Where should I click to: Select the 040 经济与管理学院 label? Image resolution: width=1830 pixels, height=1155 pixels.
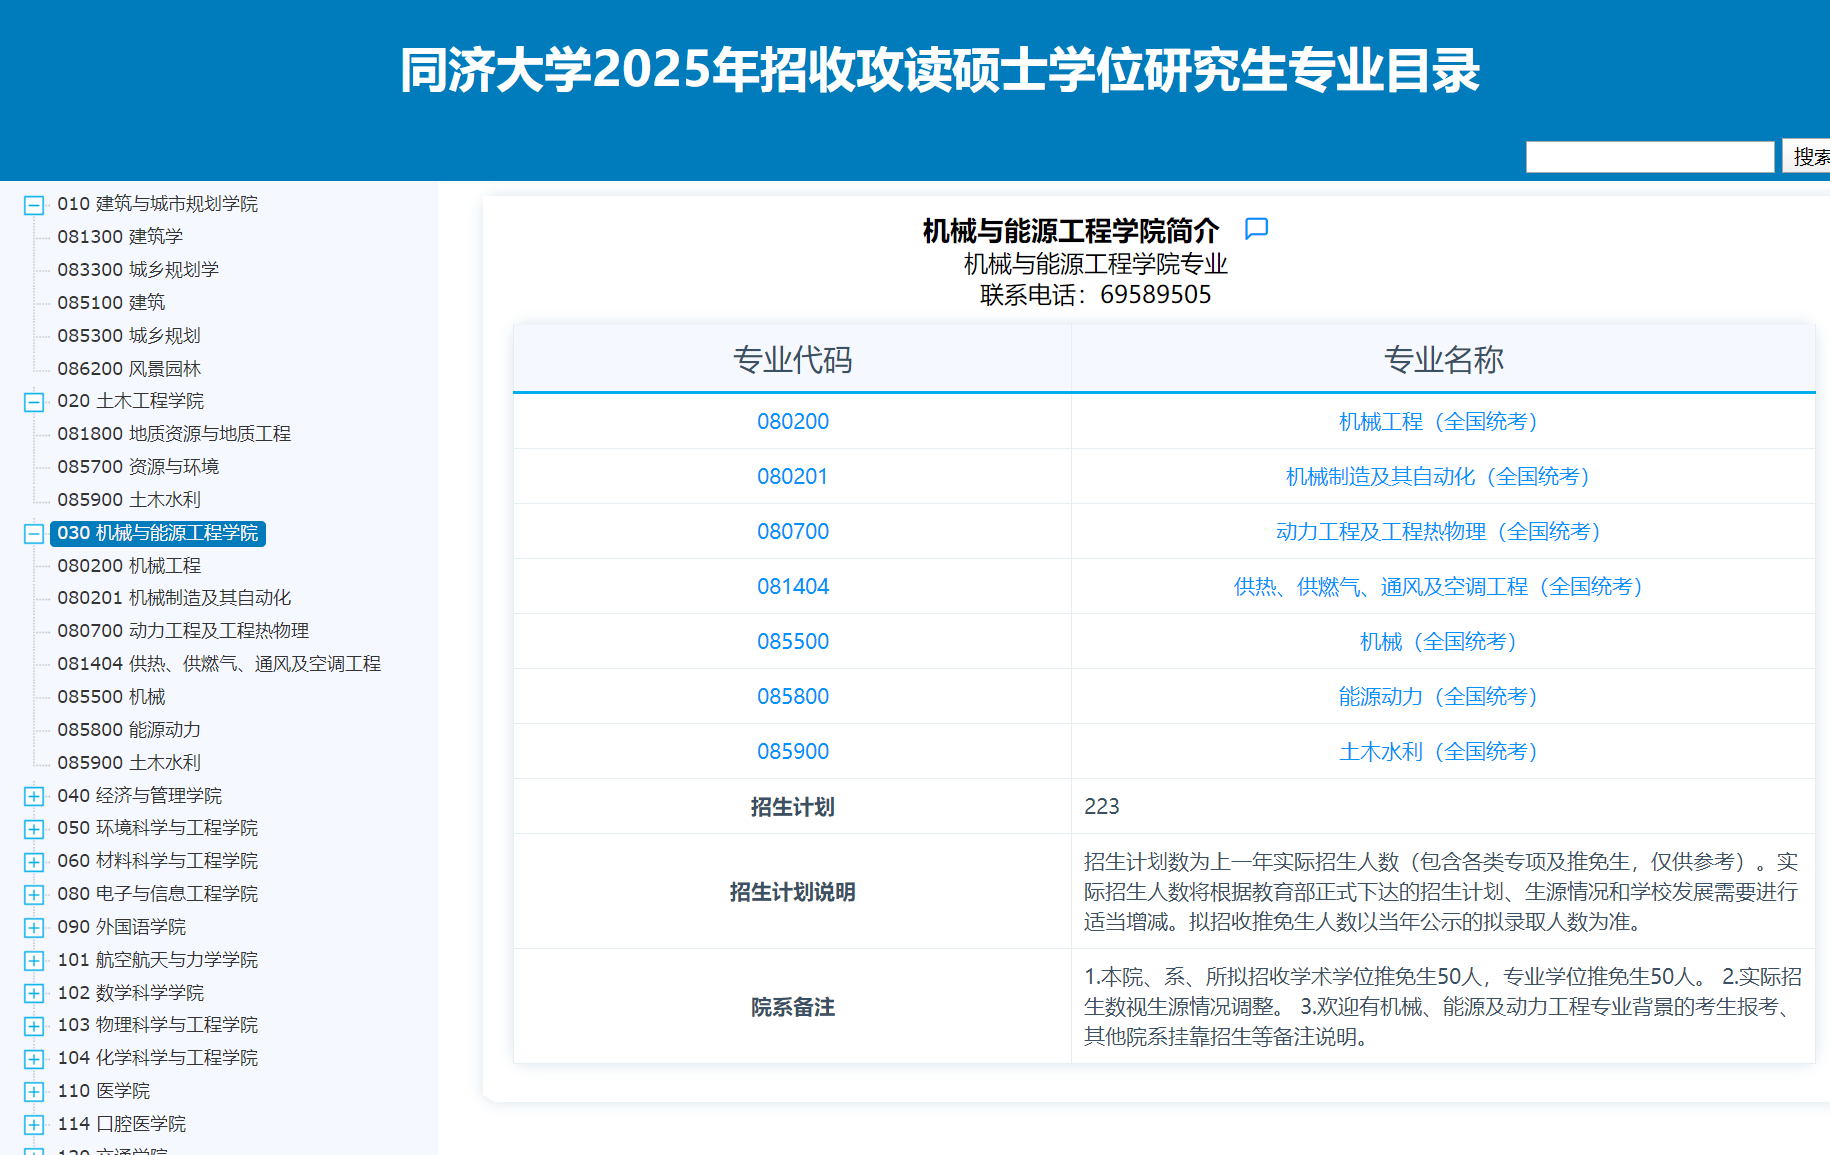click(139, 796)
